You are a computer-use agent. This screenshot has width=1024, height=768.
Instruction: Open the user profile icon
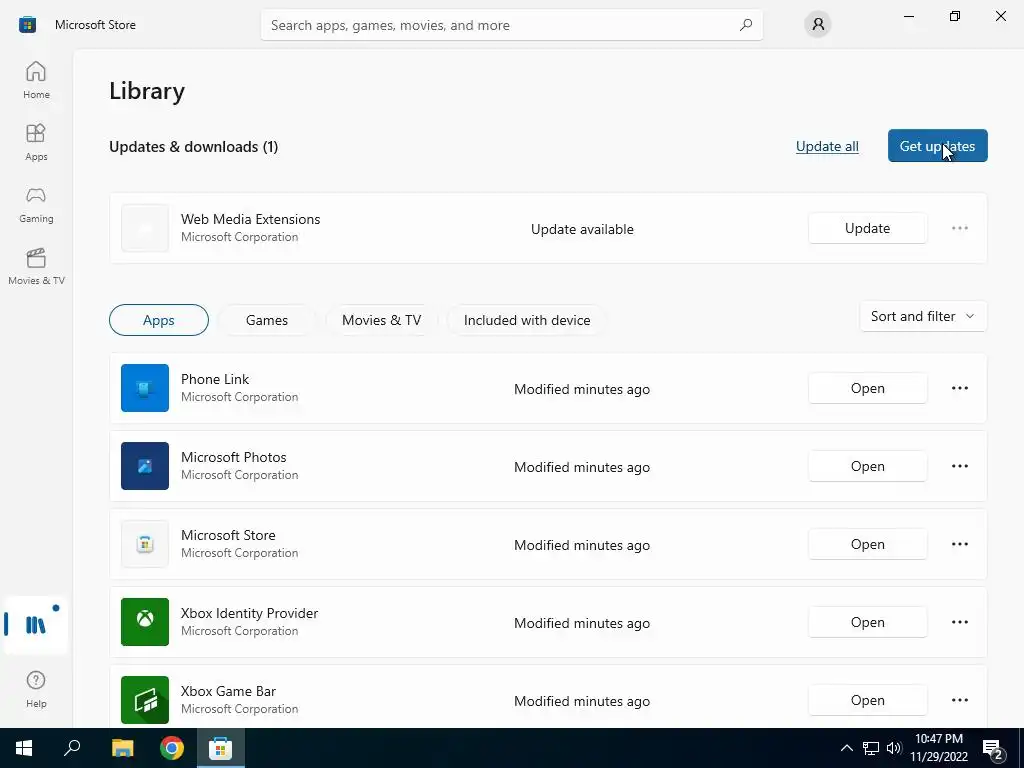(818, 25)
